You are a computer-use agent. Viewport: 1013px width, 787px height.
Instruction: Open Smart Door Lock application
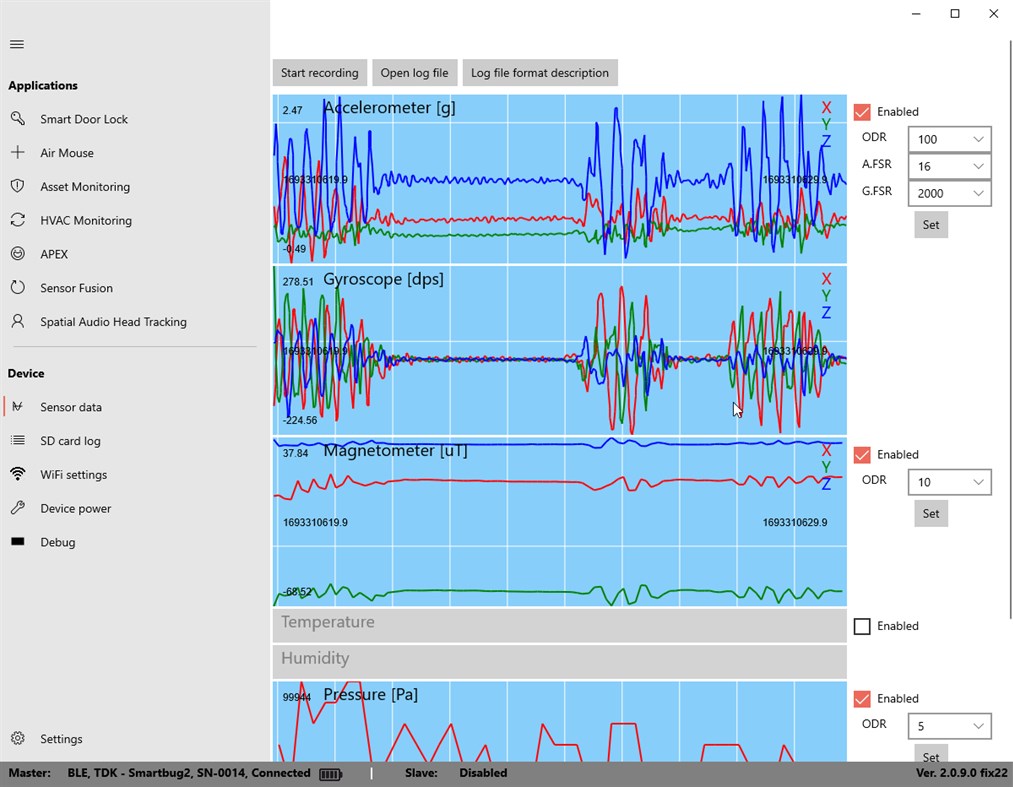click(84, 119)
